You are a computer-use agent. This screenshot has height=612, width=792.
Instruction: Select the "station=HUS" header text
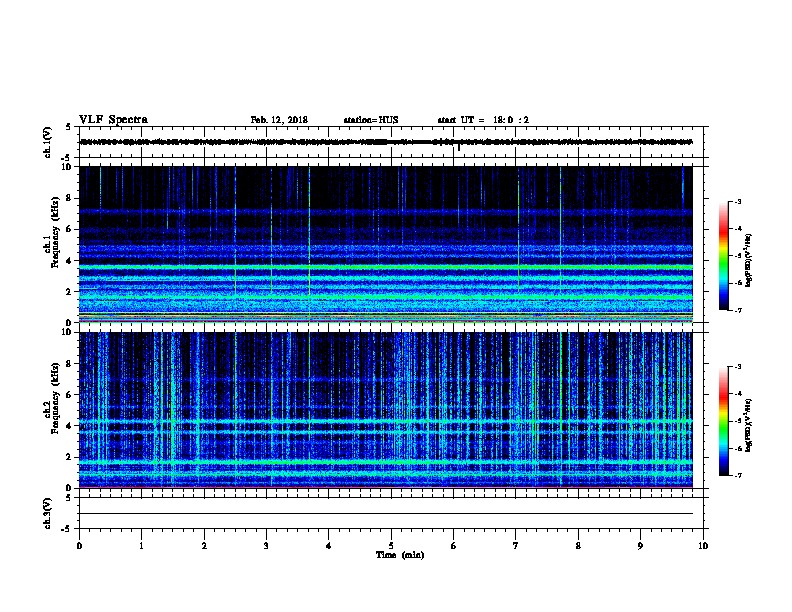point(371,120)
